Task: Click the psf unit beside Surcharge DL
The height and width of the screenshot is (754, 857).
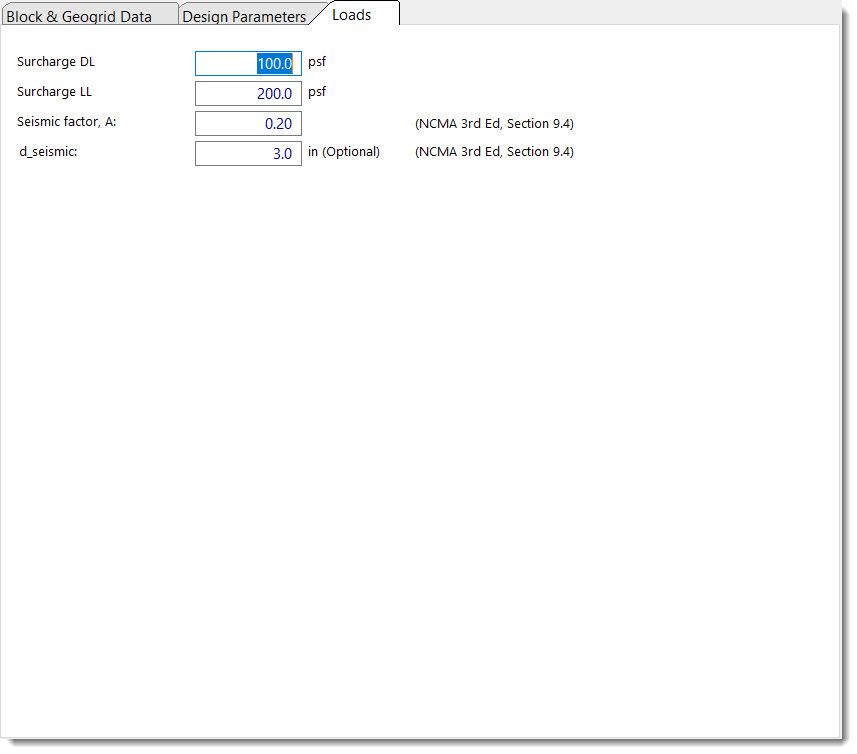Action: tap(317, 62)
